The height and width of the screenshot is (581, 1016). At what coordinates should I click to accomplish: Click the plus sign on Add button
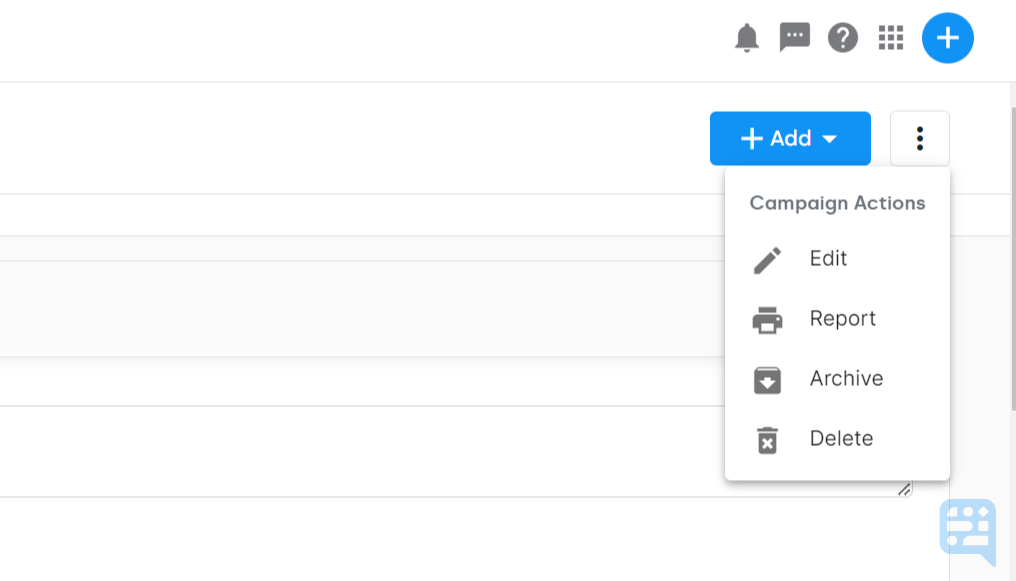point(752,139)
